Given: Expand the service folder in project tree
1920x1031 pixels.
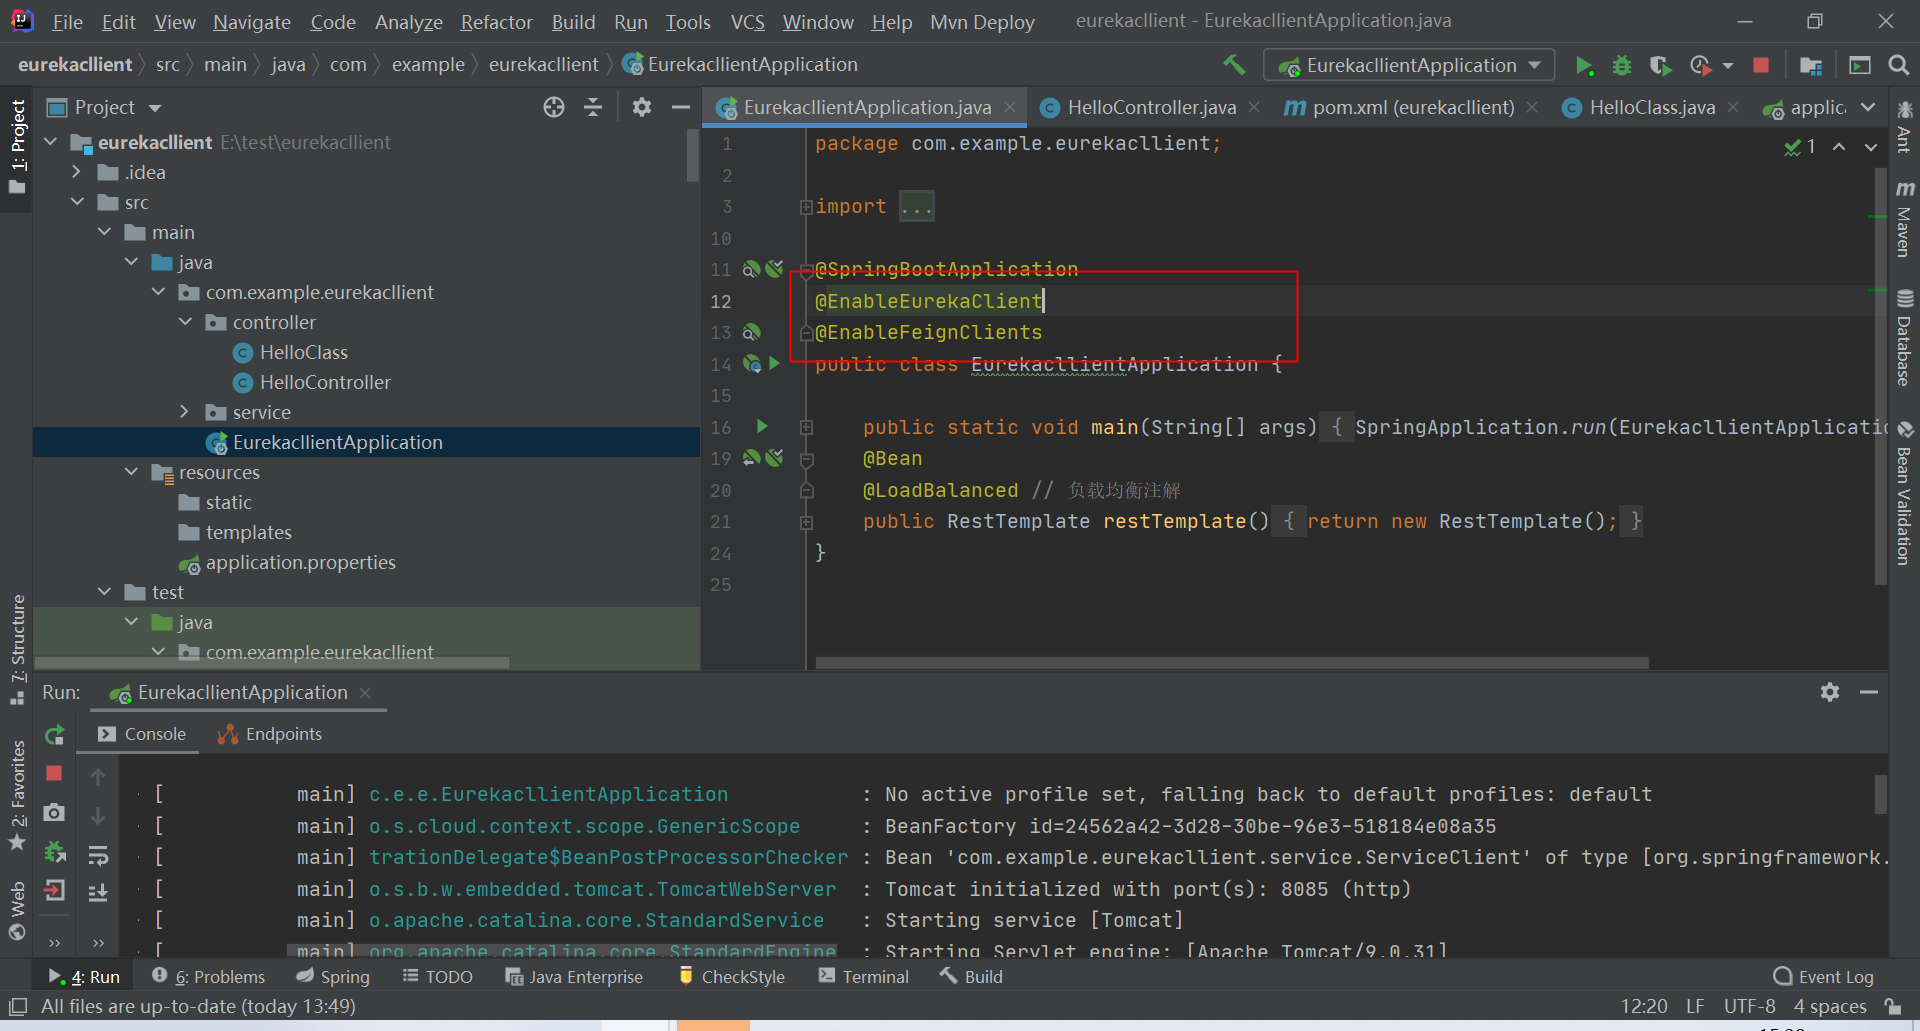Looking at the screenshot, I should click(184, 412).
